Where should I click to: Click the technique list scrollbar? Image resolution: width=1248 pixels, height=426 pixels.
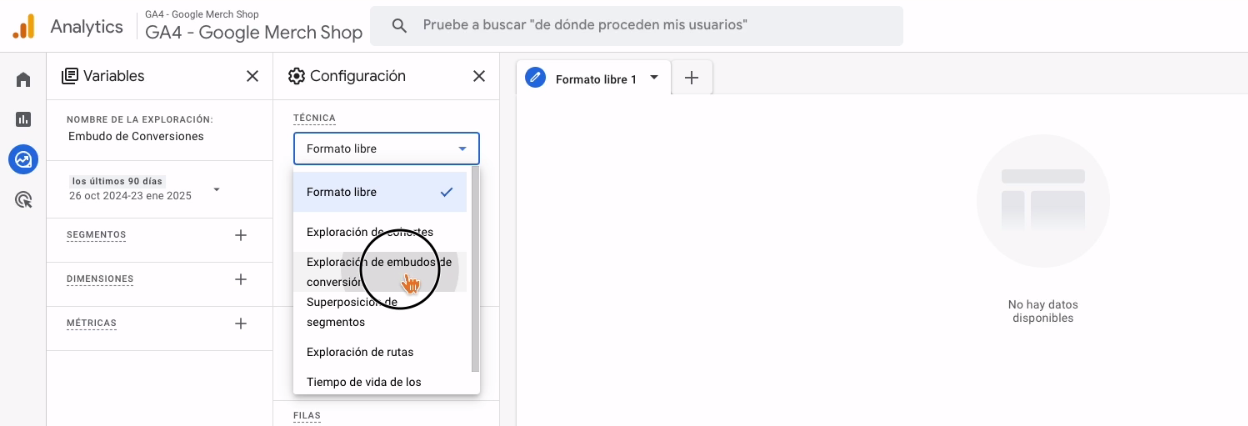[x=475, y=270]
